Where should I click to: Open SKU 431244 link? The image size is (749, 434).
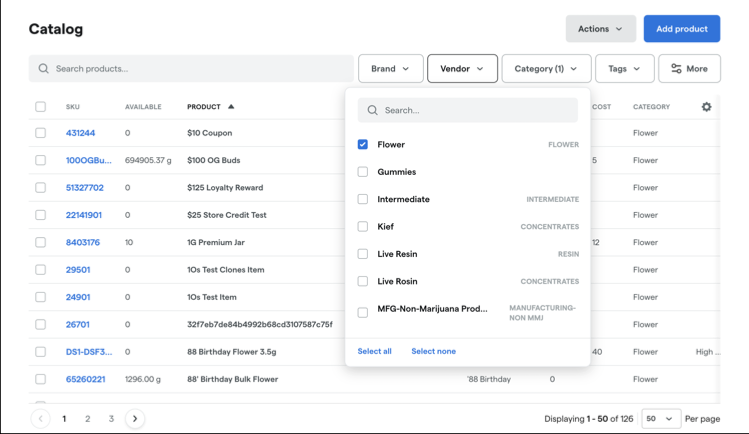tap(80, 133)
